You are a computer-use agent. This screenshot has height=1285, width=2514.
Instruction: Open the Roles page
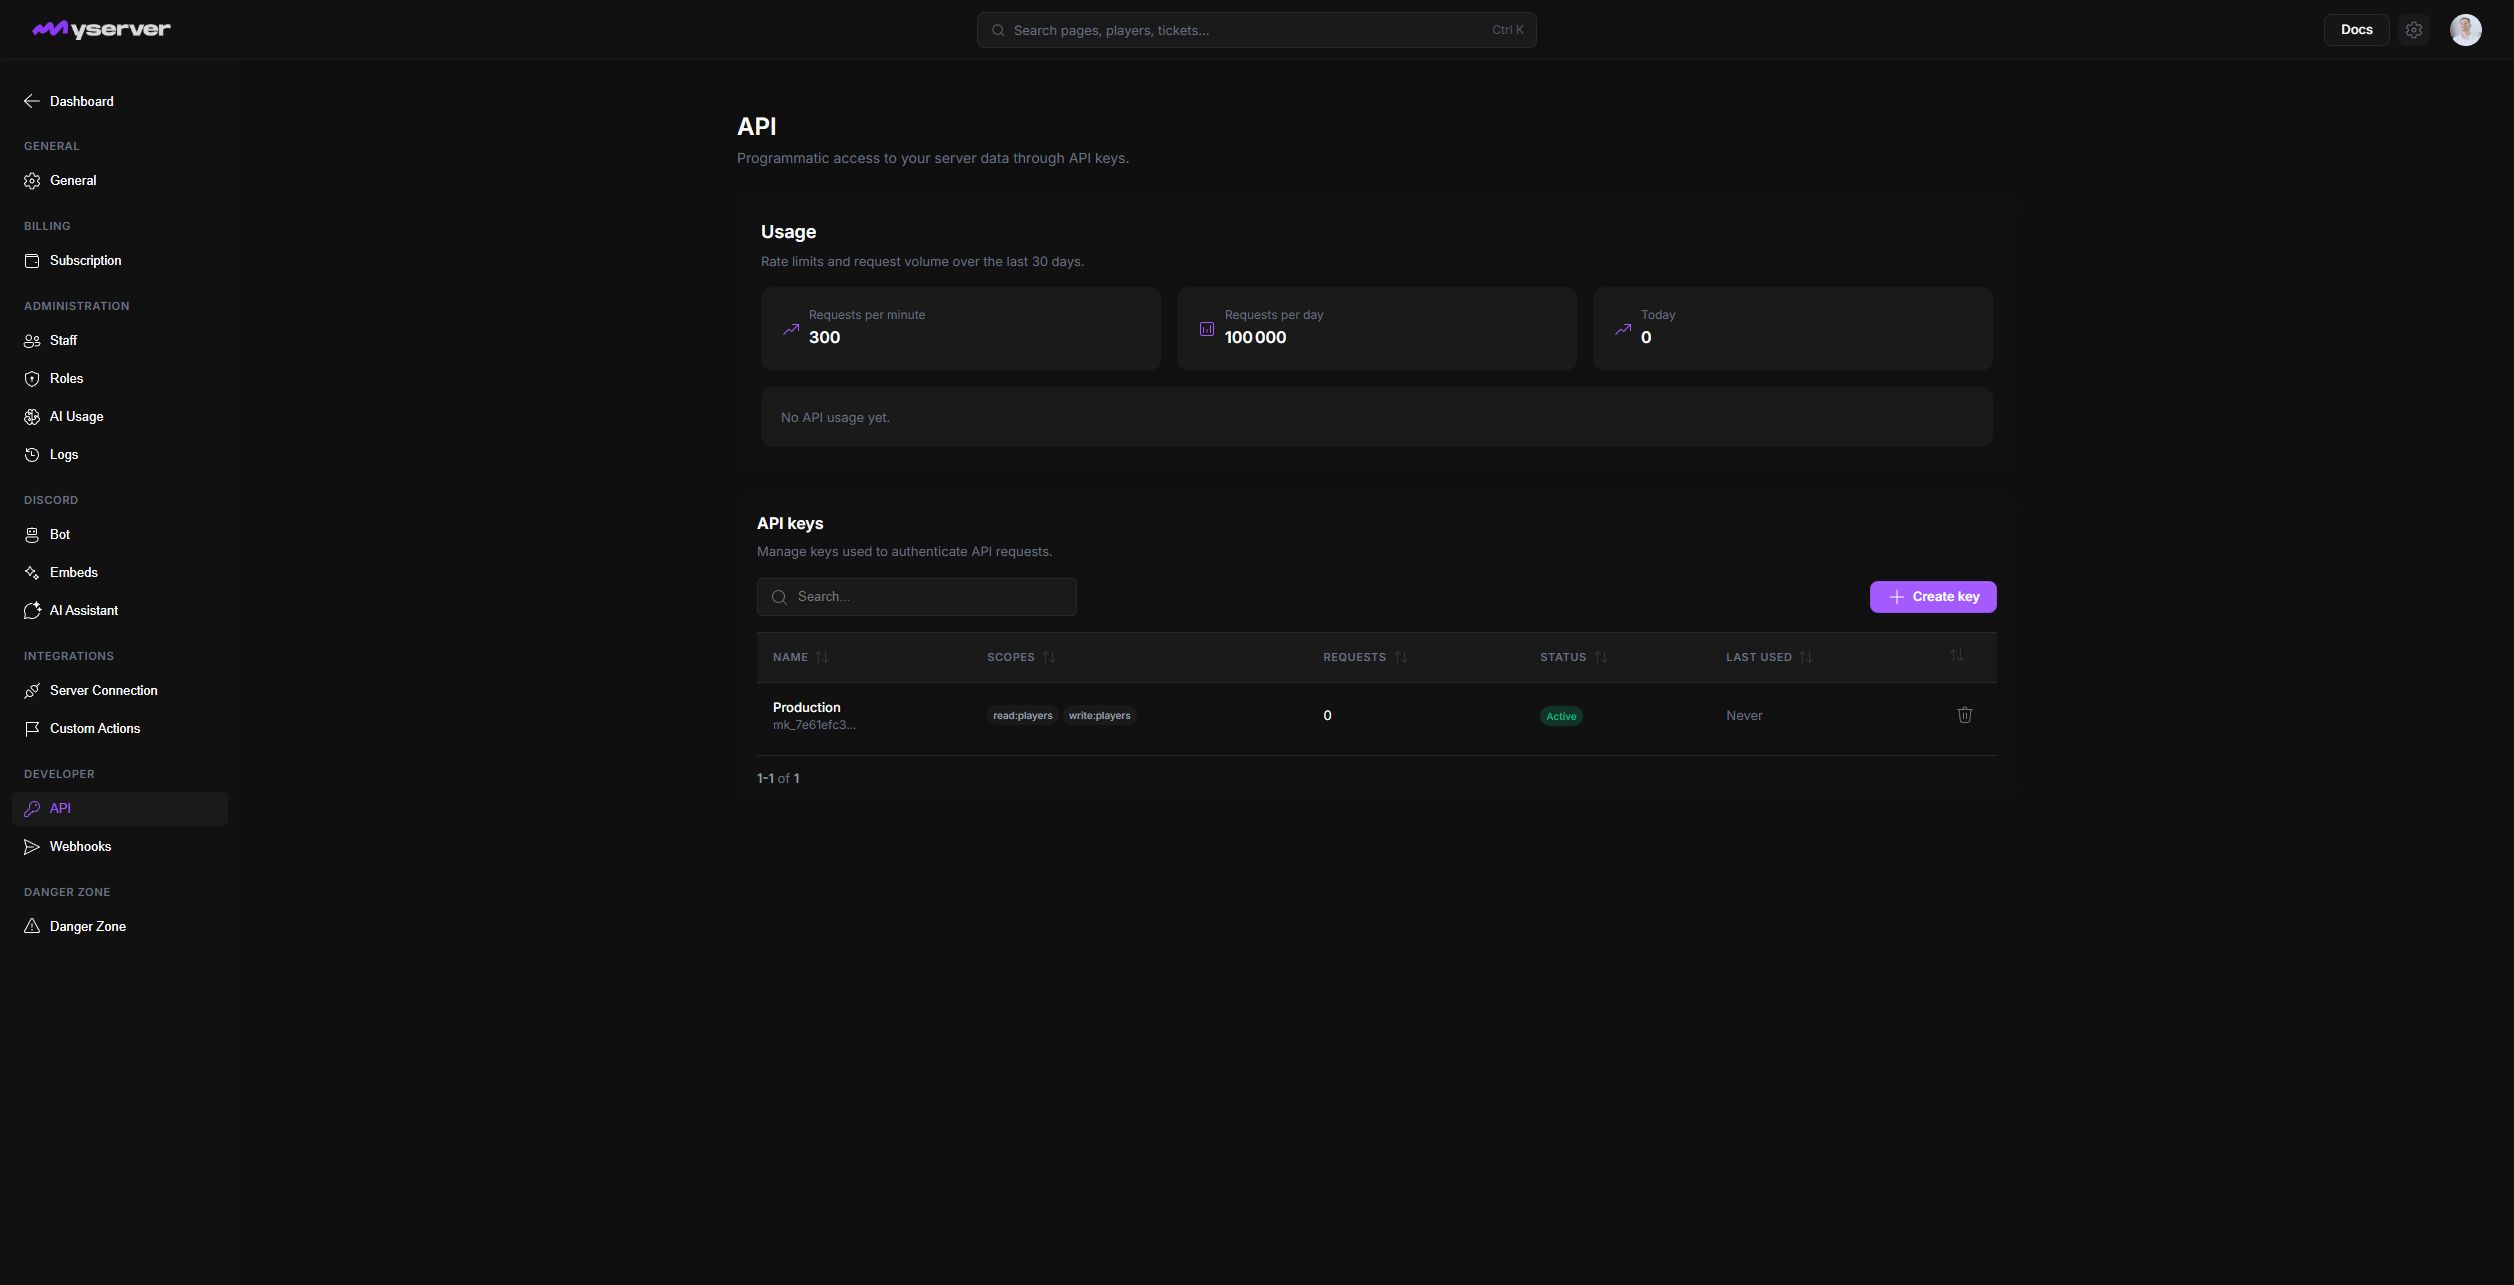pyautogui.click(x=120, y=379)
